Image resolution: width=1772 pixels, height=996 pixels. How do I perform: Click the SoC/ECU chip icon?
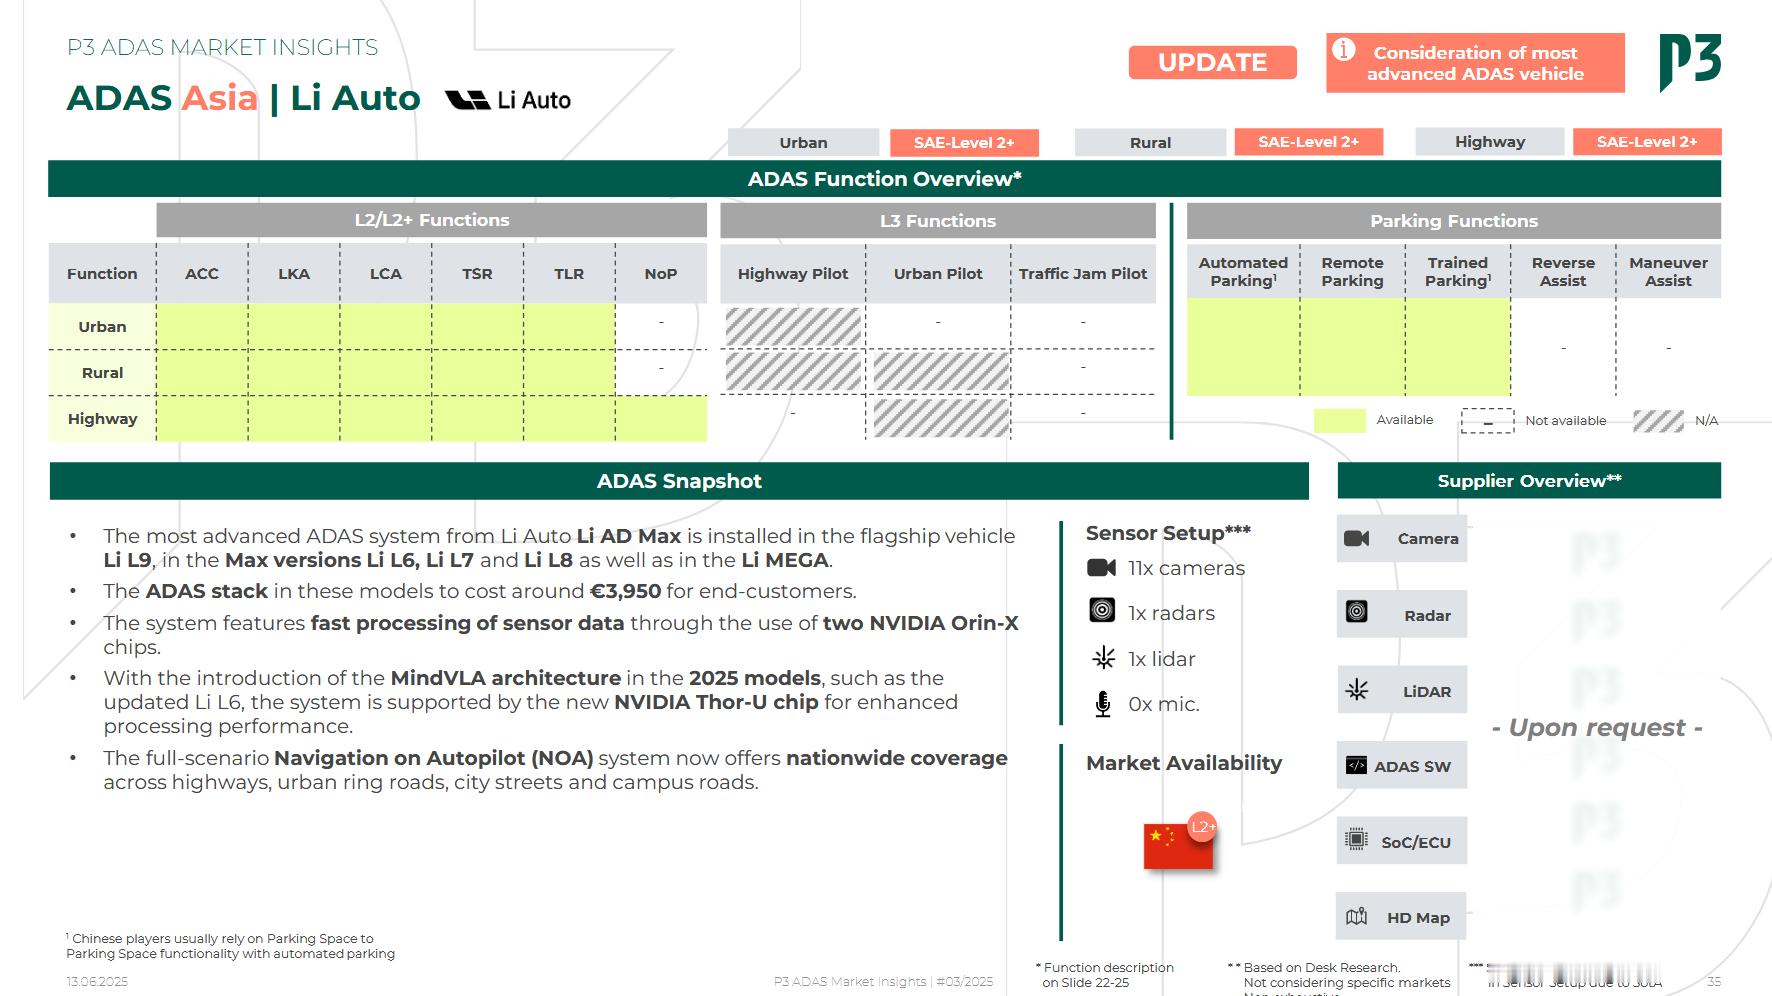pos(1356,840)
